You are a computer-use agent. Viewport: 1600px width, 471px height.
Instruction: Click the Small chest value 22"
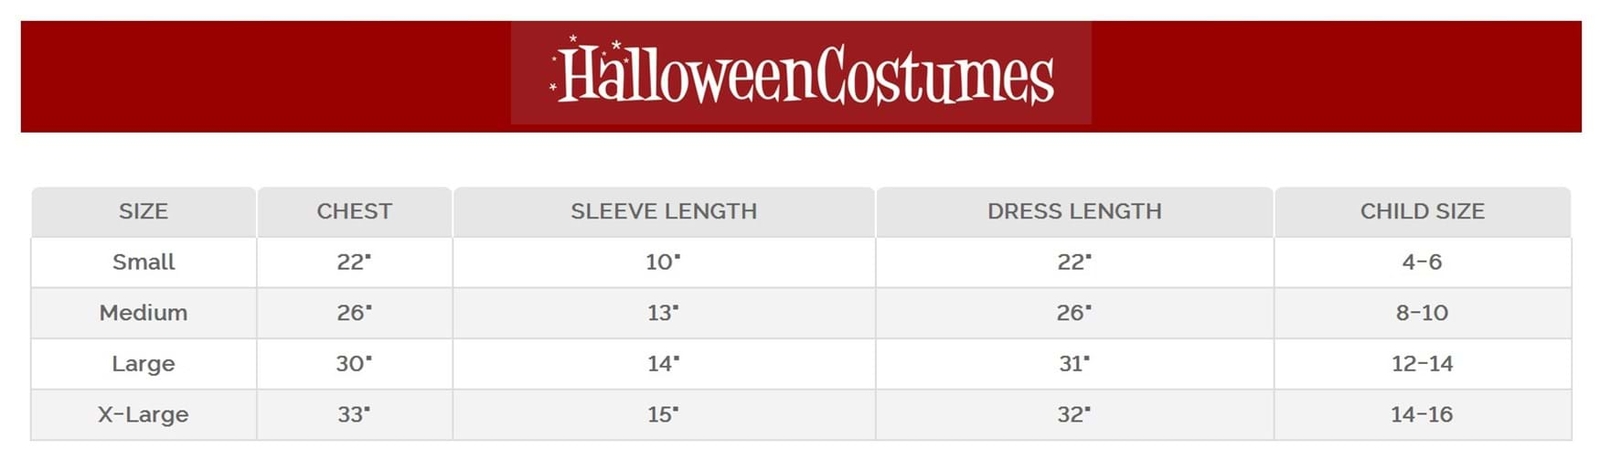pos(354,262)
